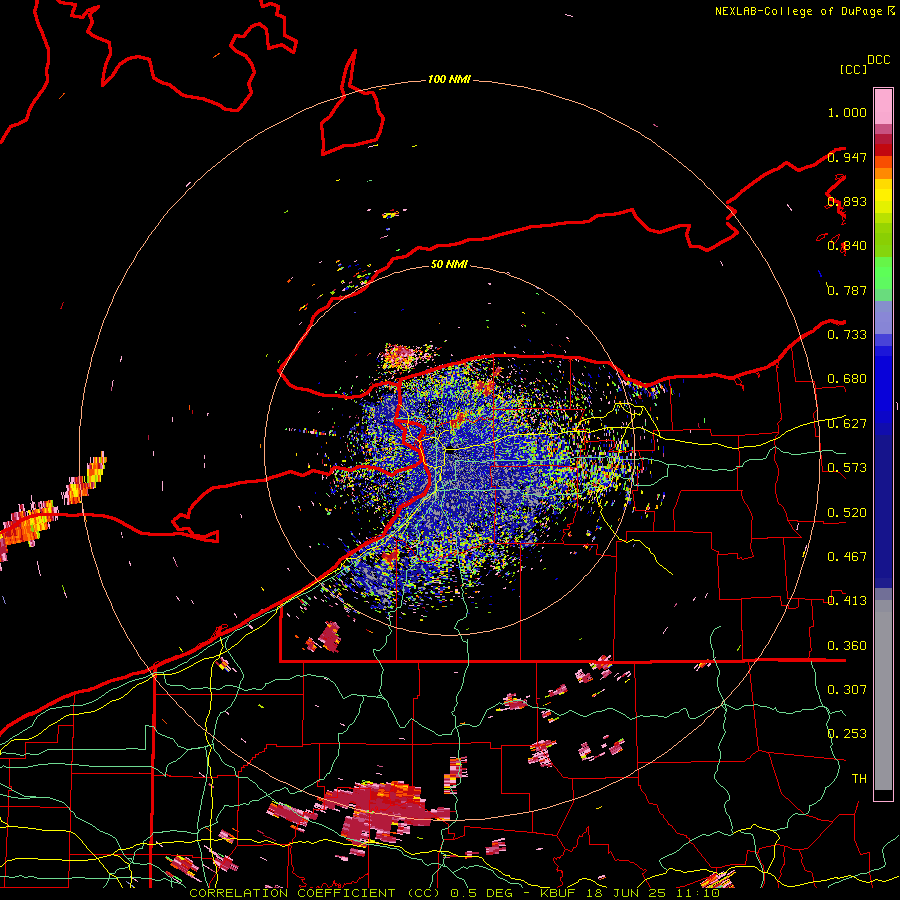This screenshot has height=900, width=900.
Task: Select the 0.360 scale value
Action: point(847,646)
